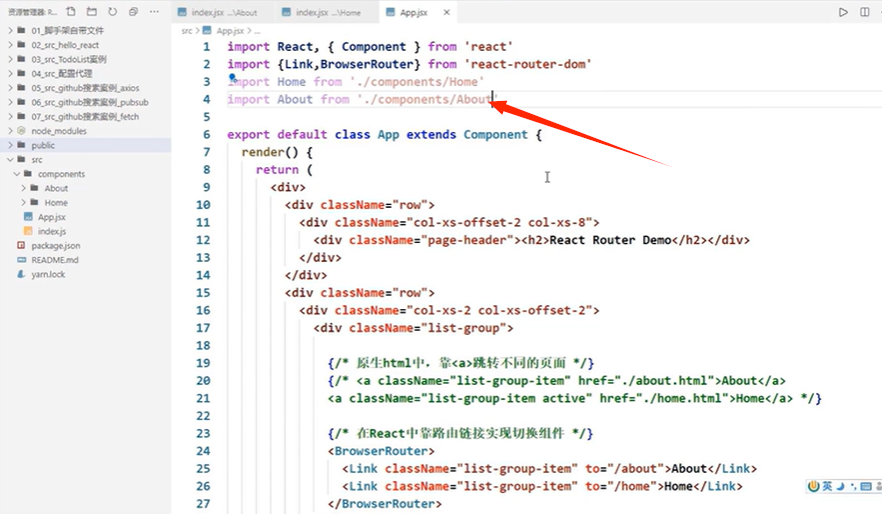Click the src breadcrumb segment
This screenshot has height=514, width=882.
186,30
